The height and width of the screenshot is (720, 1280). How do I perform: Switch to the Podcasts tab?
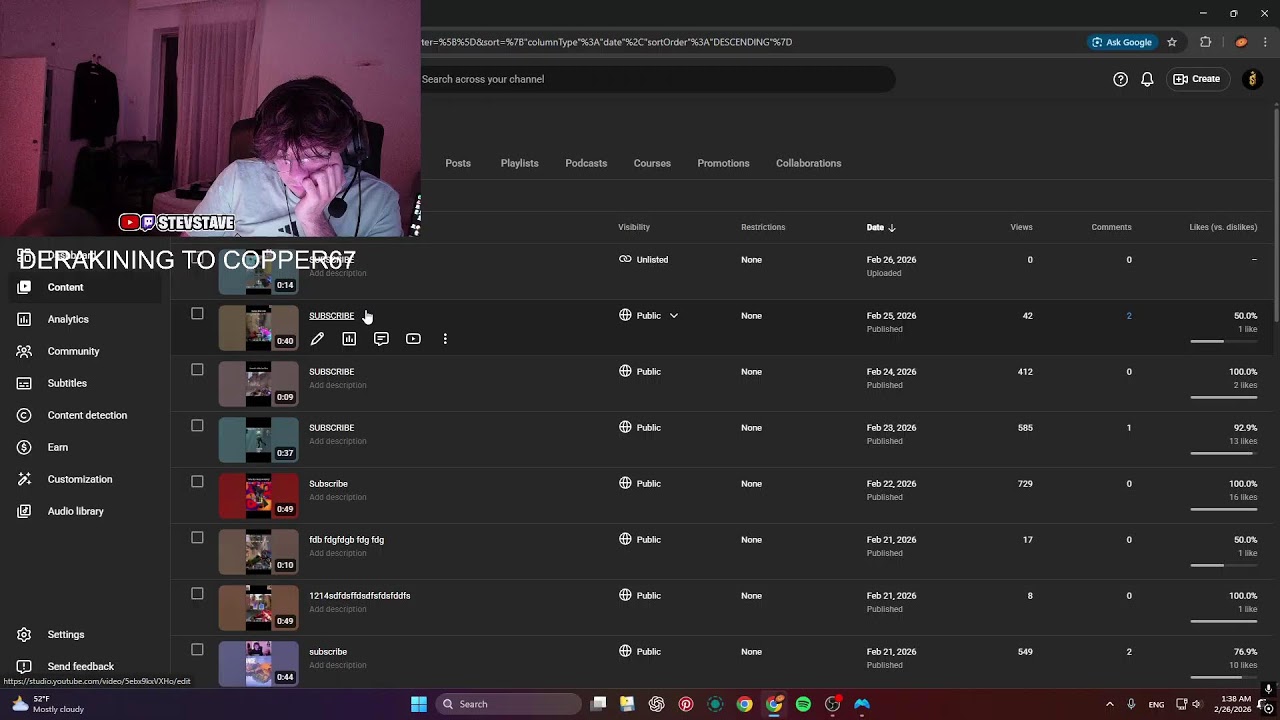pos(586,163)
